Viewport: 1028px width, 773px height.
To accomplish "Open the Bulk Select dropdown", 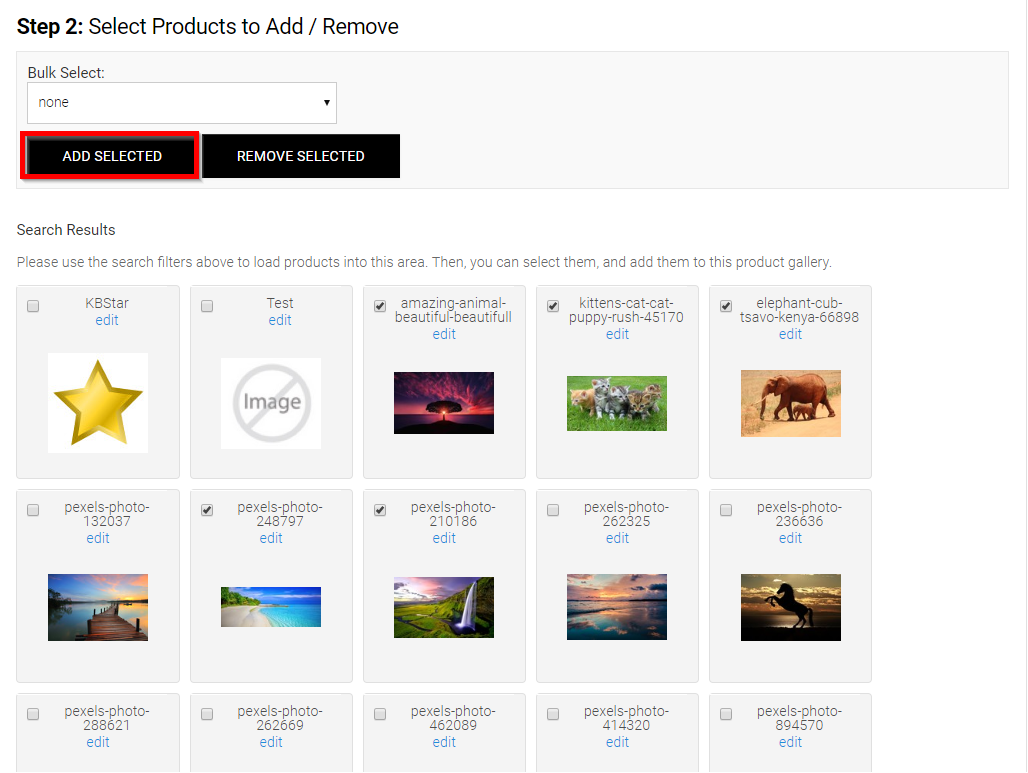I will 181,102.
